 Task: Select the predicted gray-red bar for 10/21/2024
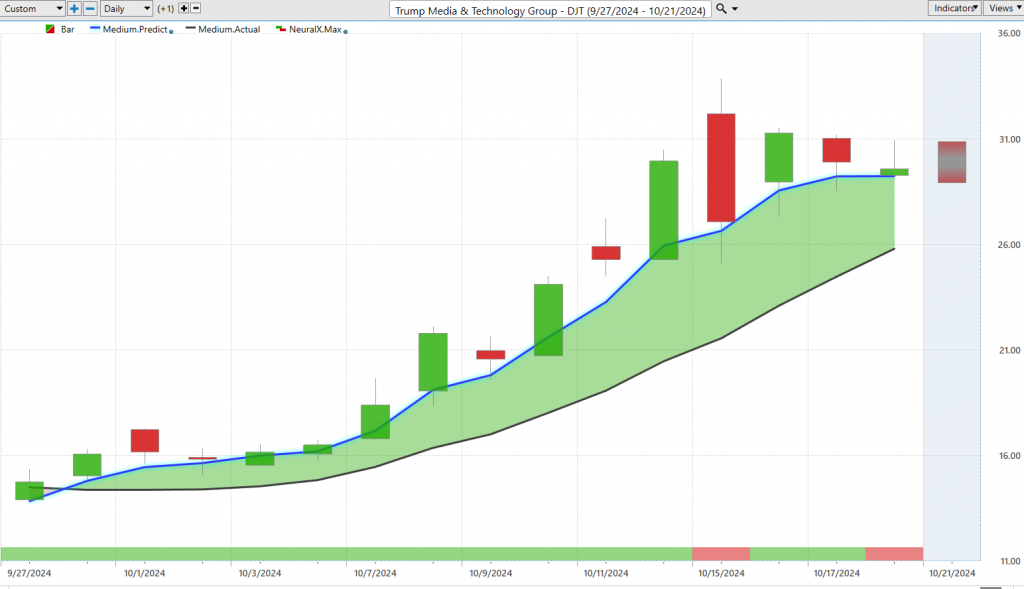click(952, 162)
